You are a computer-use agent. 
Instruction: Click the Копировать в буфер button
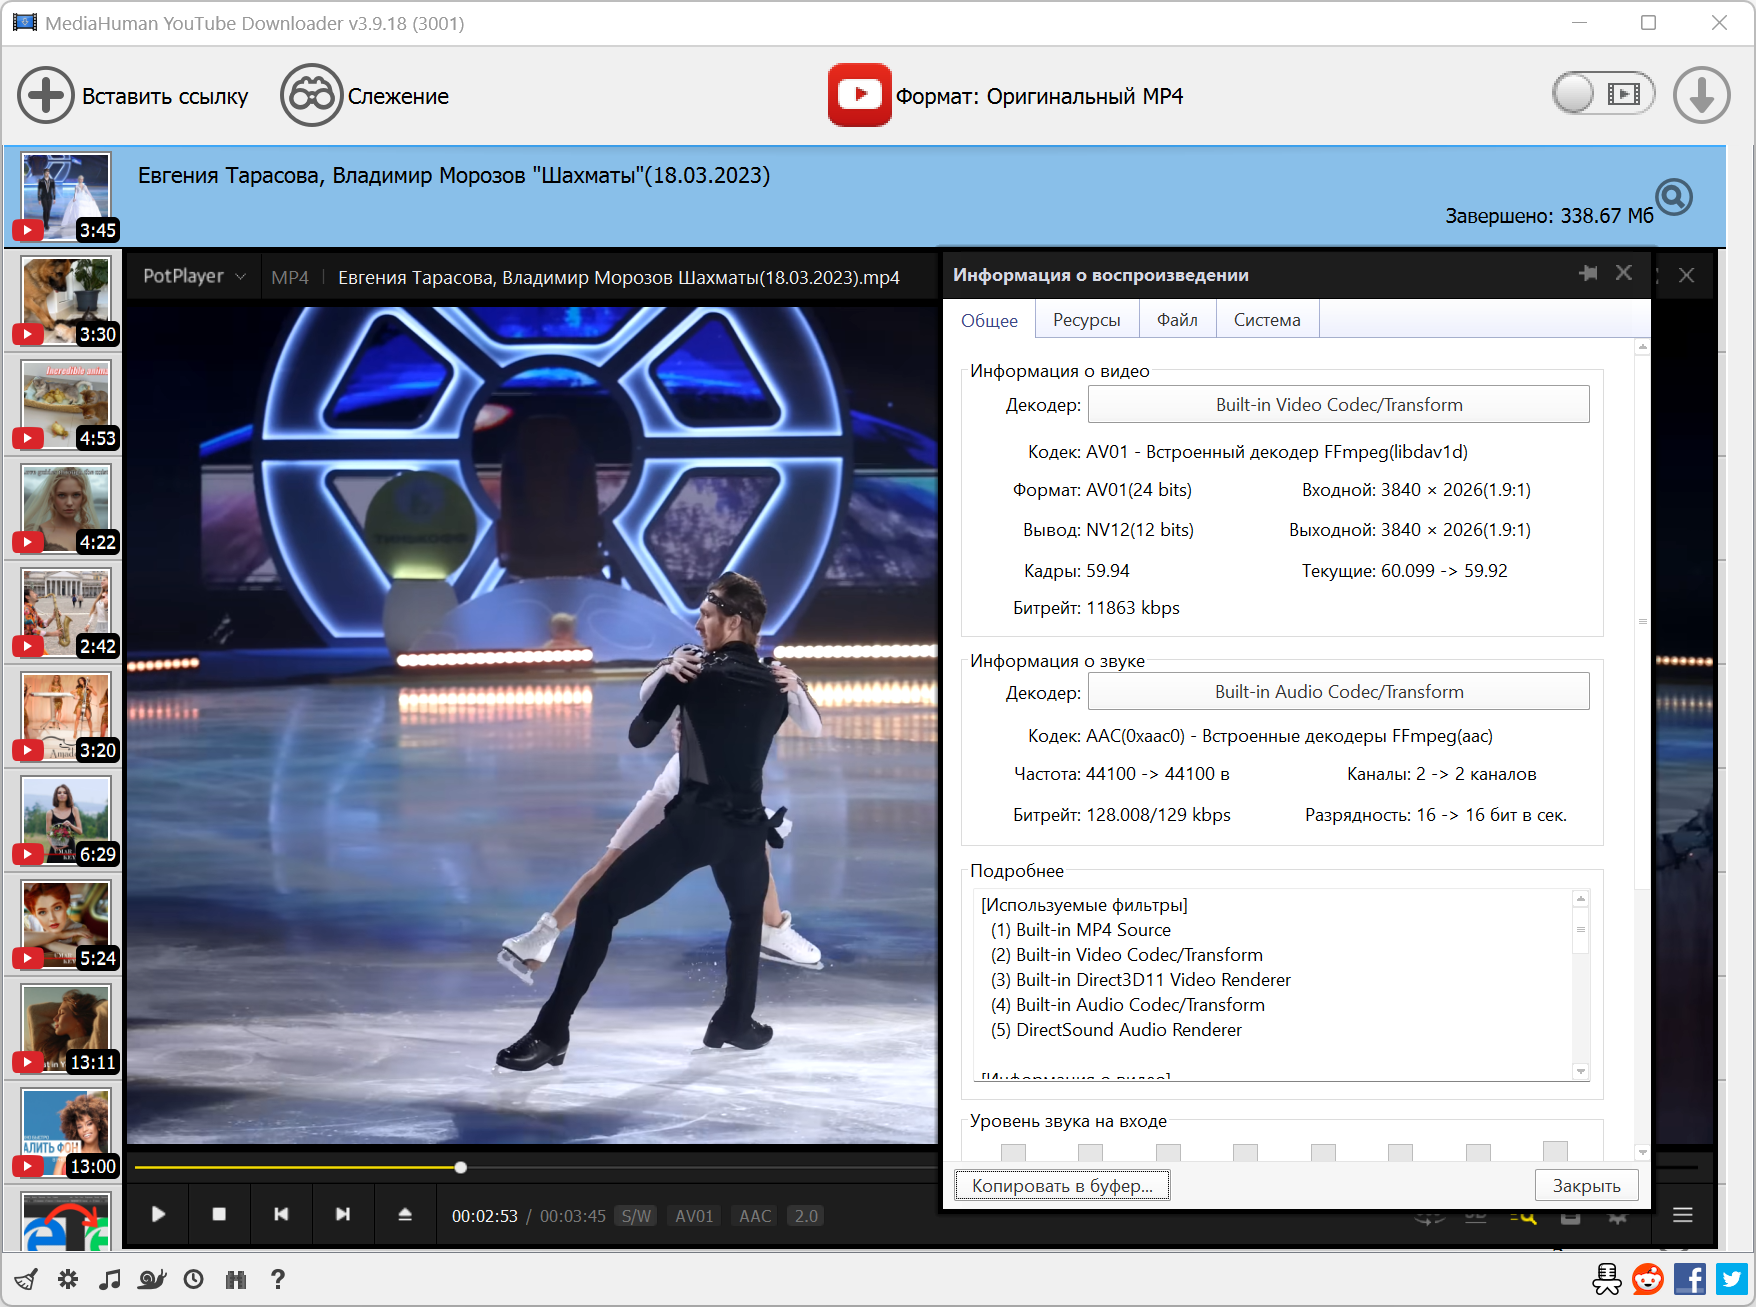pyautogui.click(x=1061, y=1186)
